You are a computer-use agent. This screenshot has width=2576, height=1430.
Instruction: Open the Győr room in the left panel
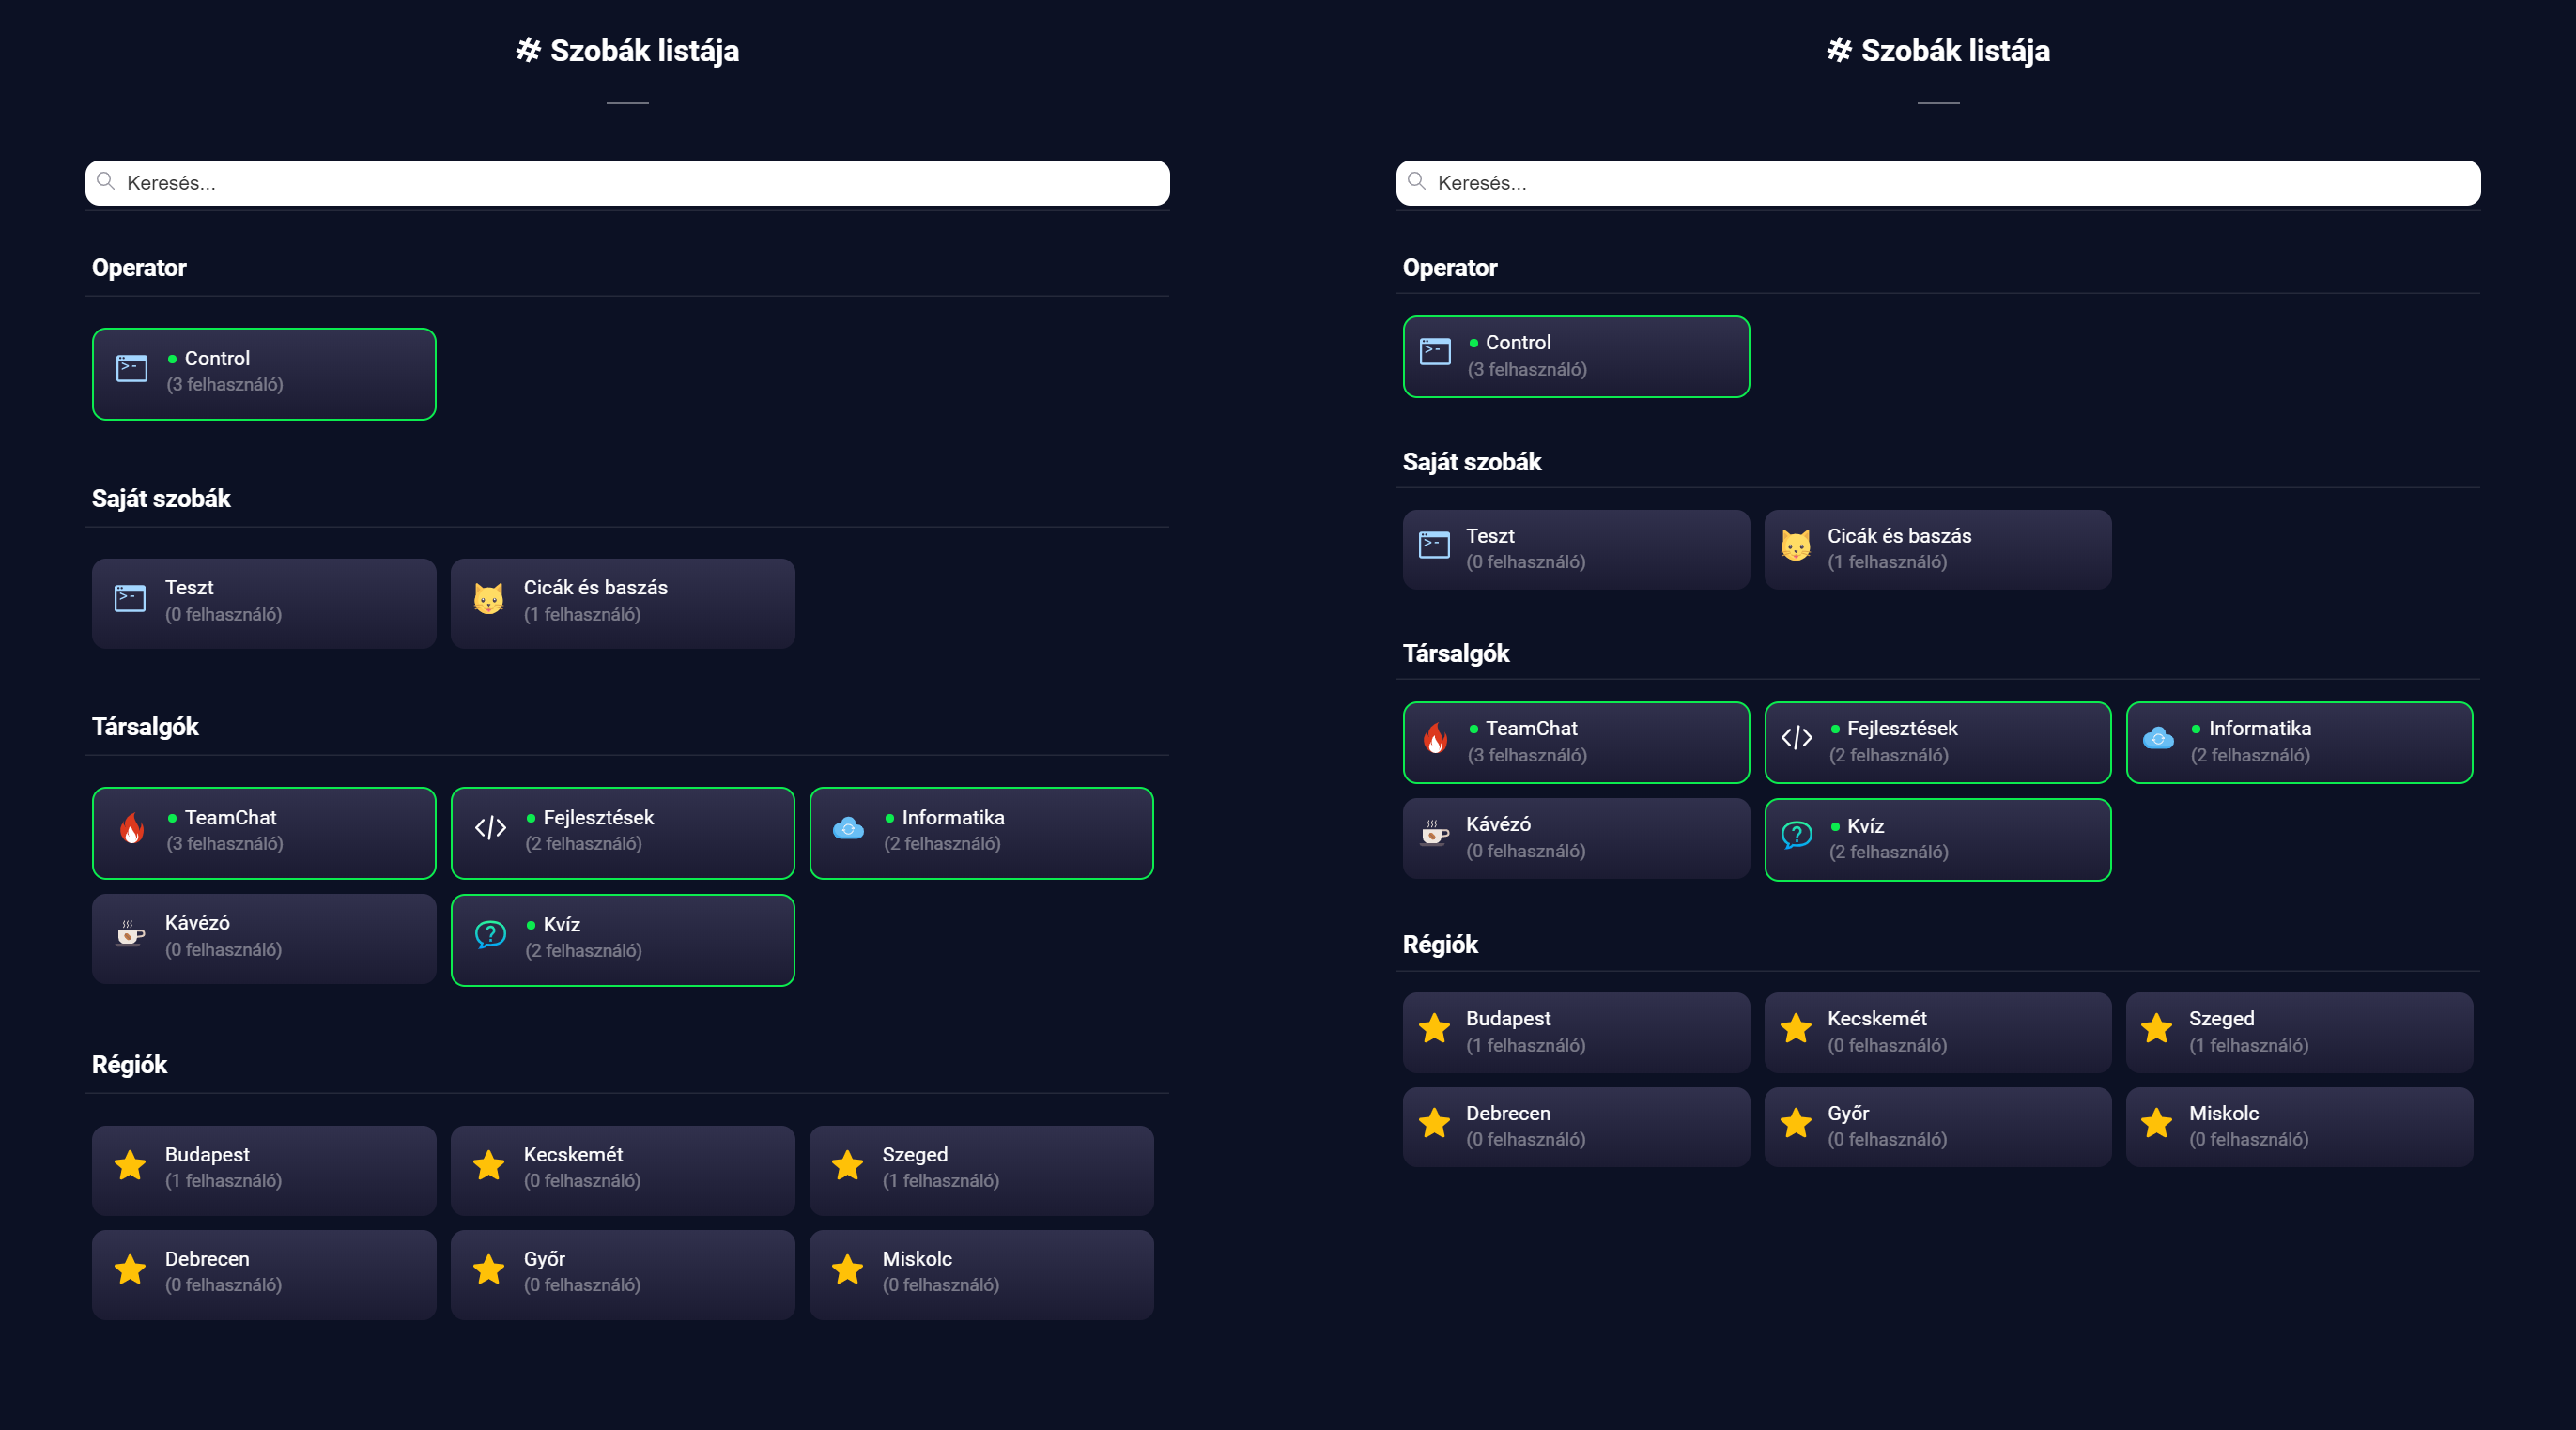pyautogui.click(x=622, y=1273)
